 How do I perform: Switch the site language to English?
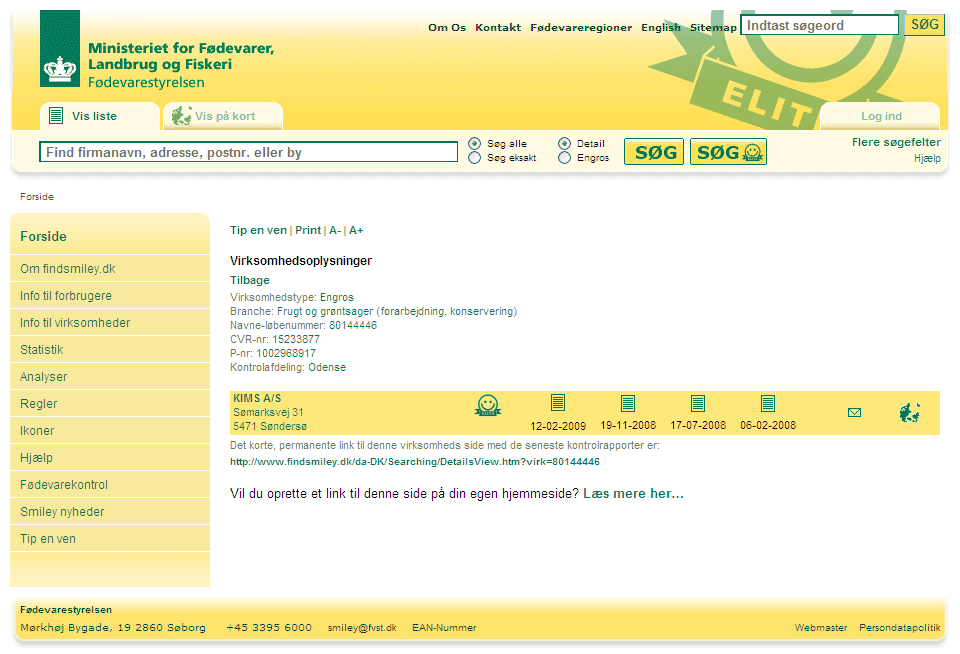661,28
